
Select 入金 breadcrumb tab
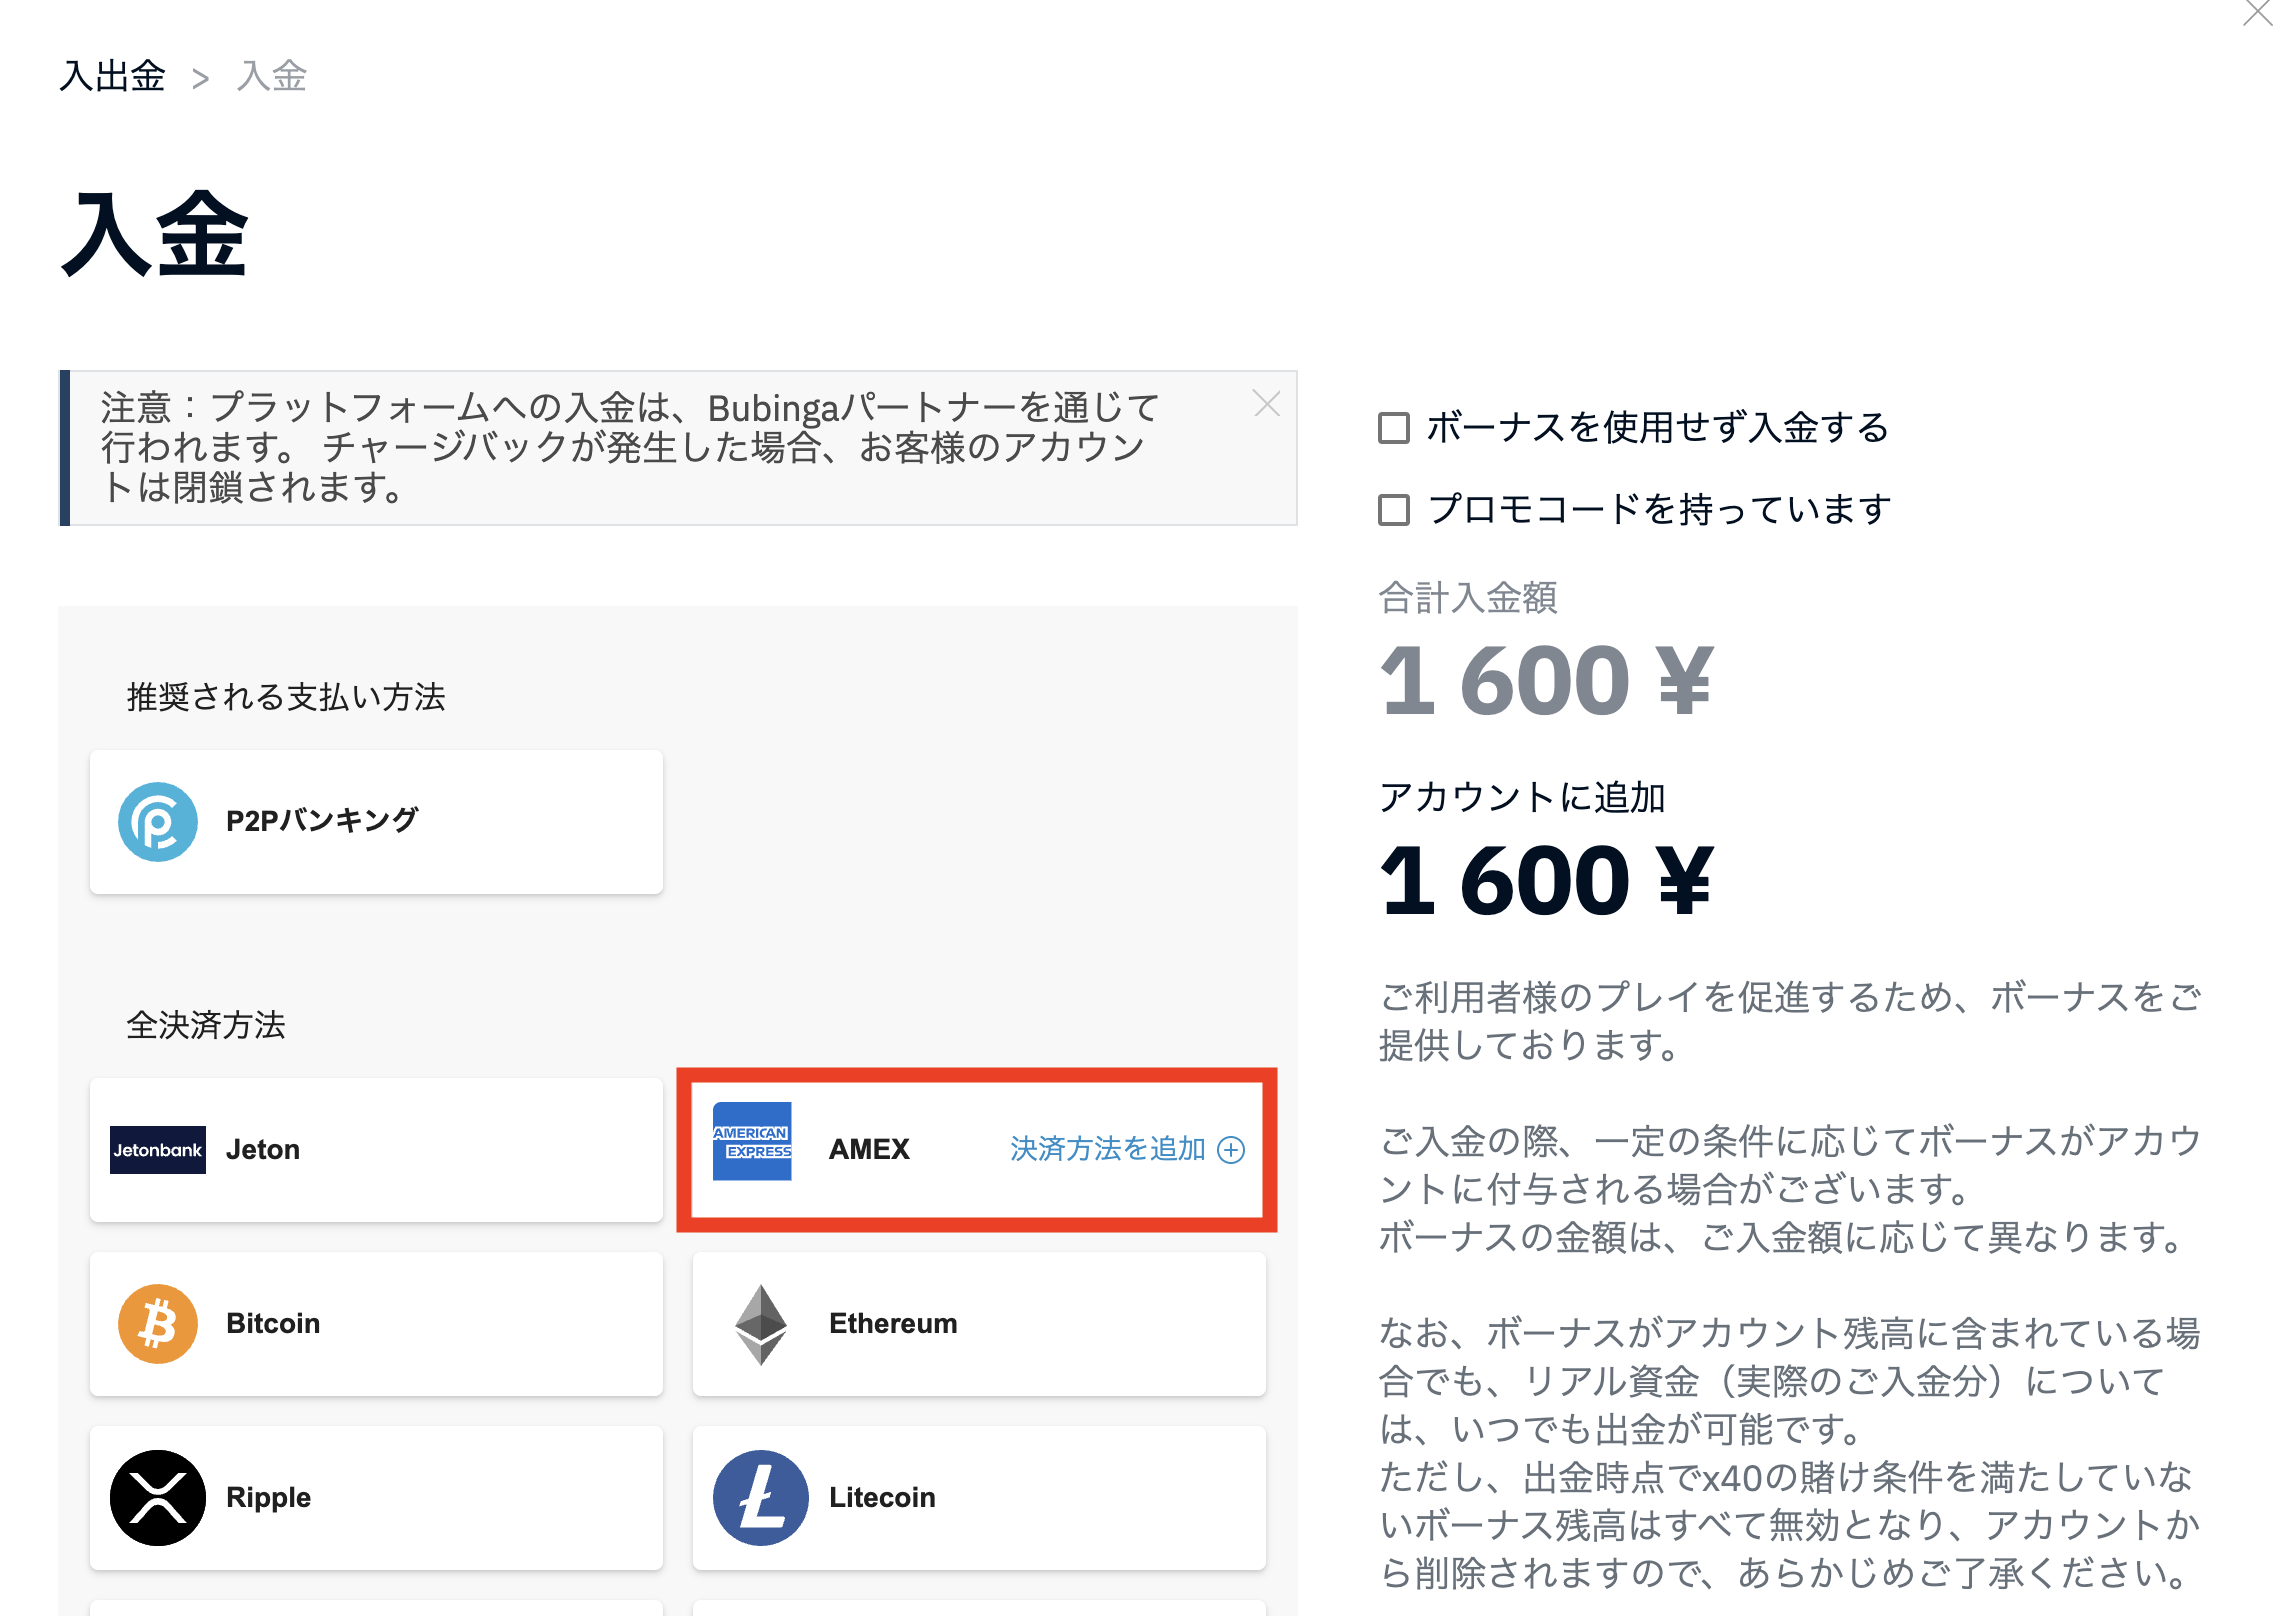pos(271,77)
